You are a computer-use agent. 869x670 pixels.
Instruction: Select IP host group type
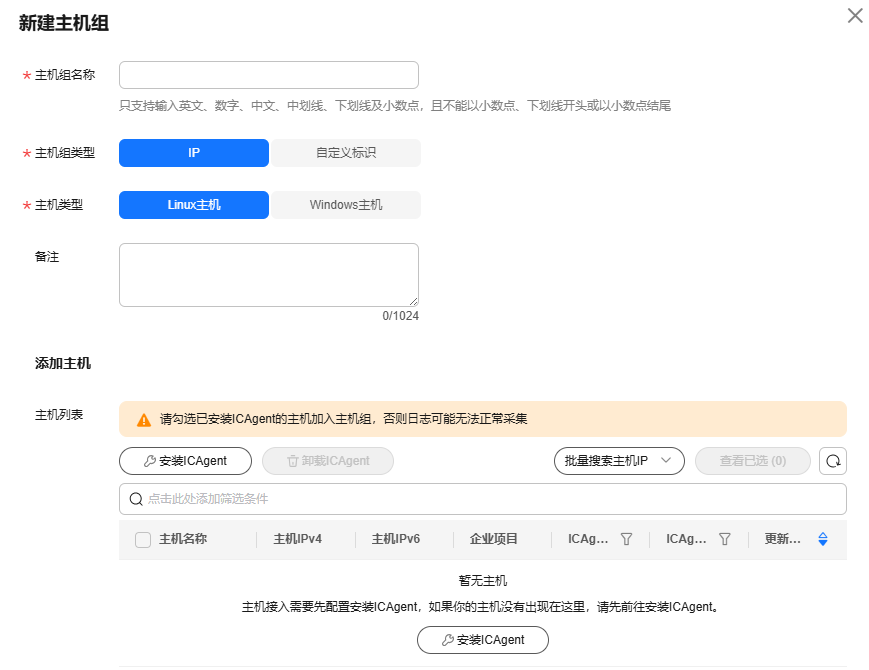click(194, 153)
